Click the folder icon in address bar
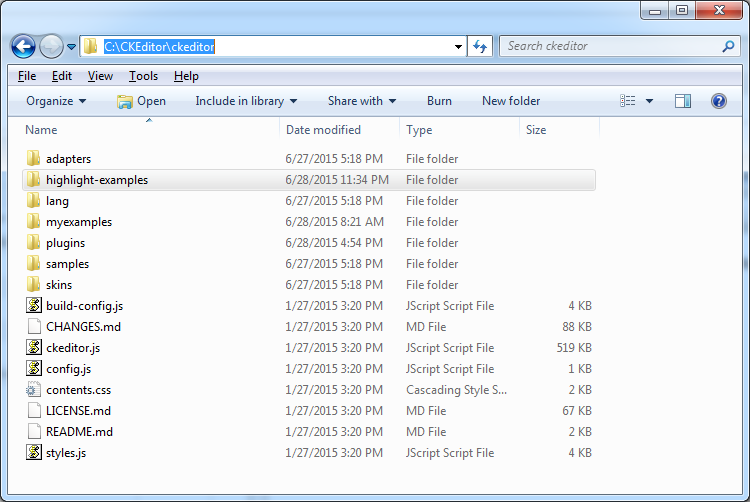 [x=90, y=46]
